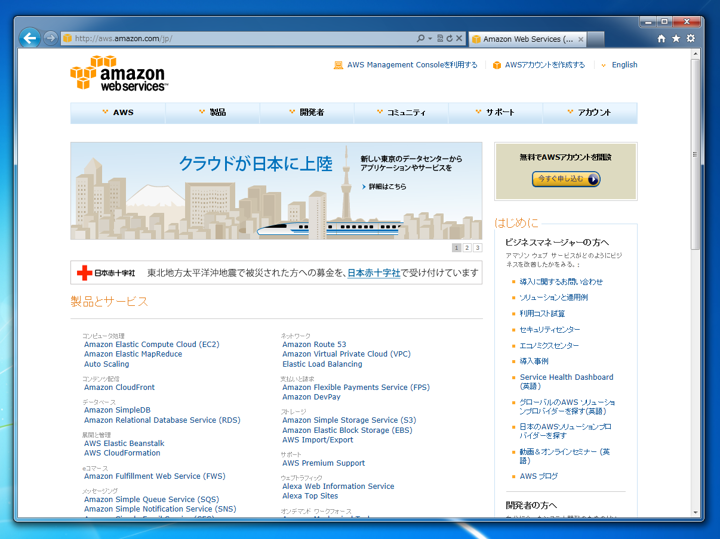Open Amazon Flexible Payments Service (FPS)

pos(356,387)
